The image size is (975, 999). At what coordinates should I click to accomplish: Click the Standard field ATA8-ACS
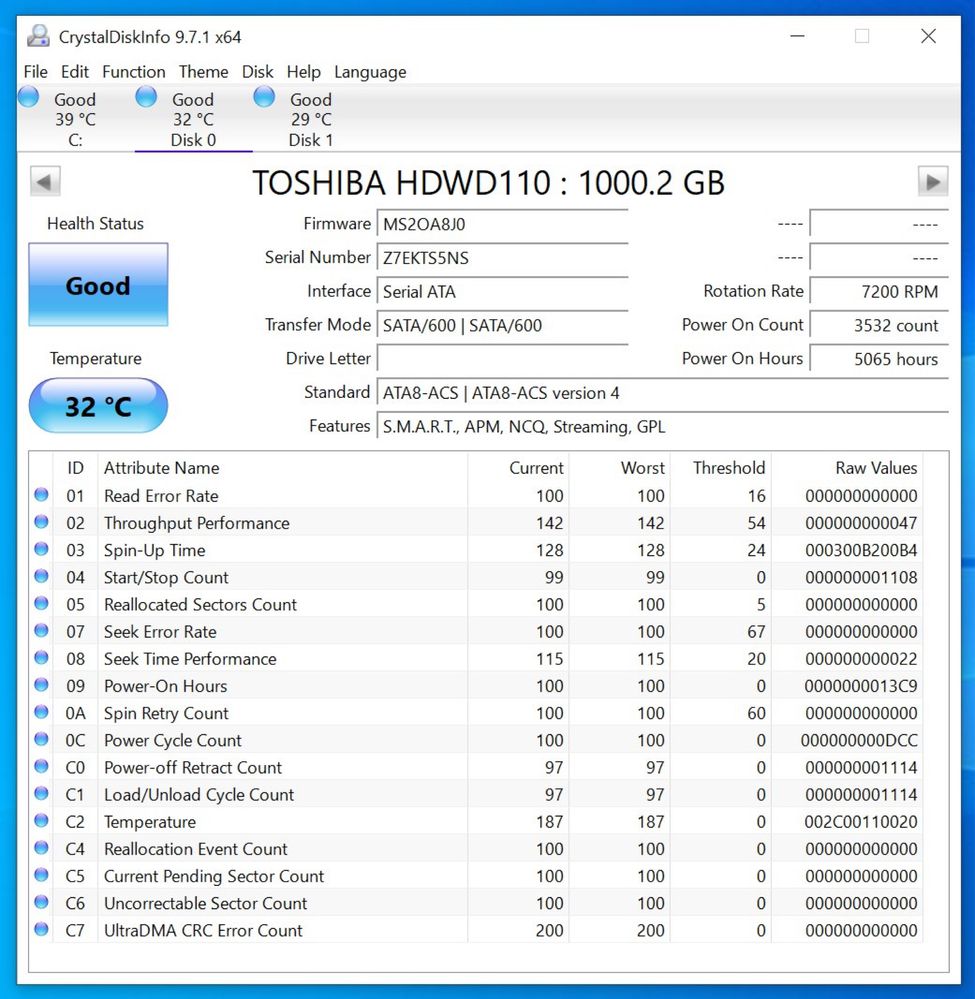[662, 392]
